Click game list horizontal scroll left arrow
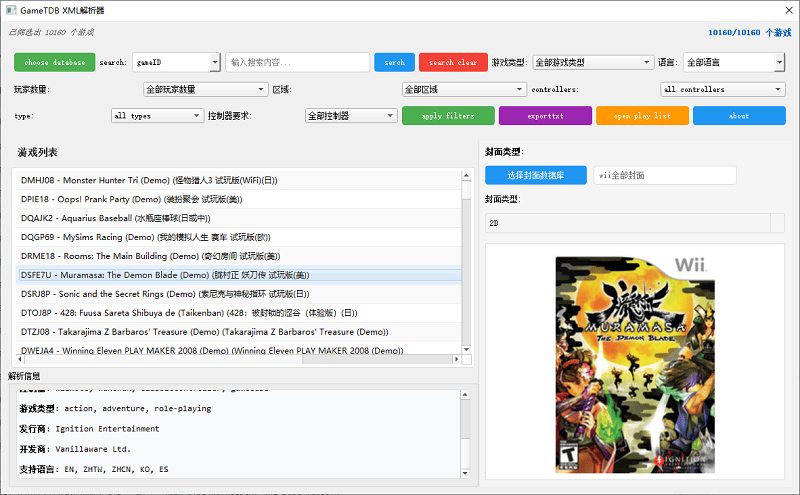Viewport: 800px width, 495px height. (x=20, y=359)
